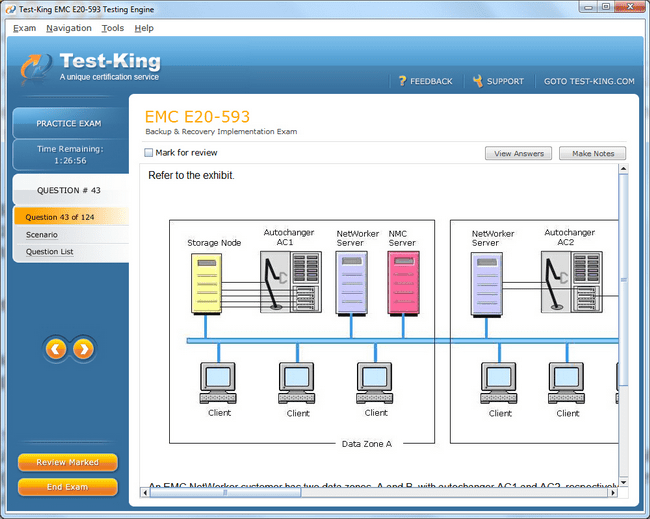Click the horizontal scrollbar right arrow
The width and height of the screenshot is (650, 519).
[x=613, y=493]
